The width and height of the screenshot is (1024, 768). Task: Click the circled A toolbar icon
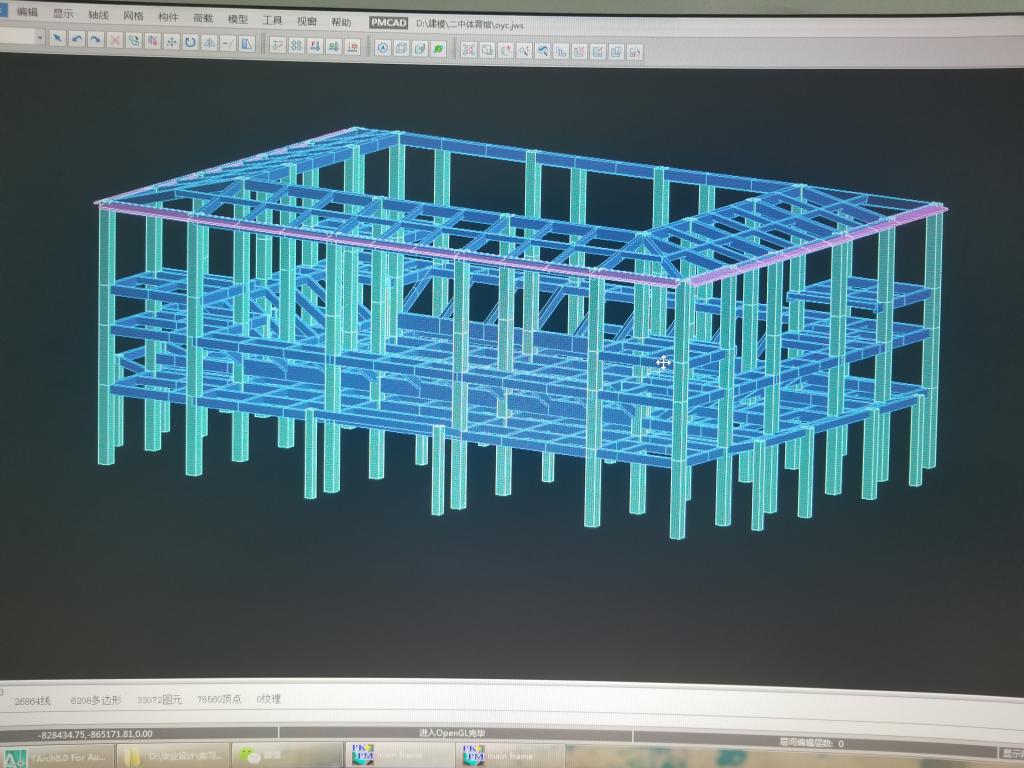(383, 48)
